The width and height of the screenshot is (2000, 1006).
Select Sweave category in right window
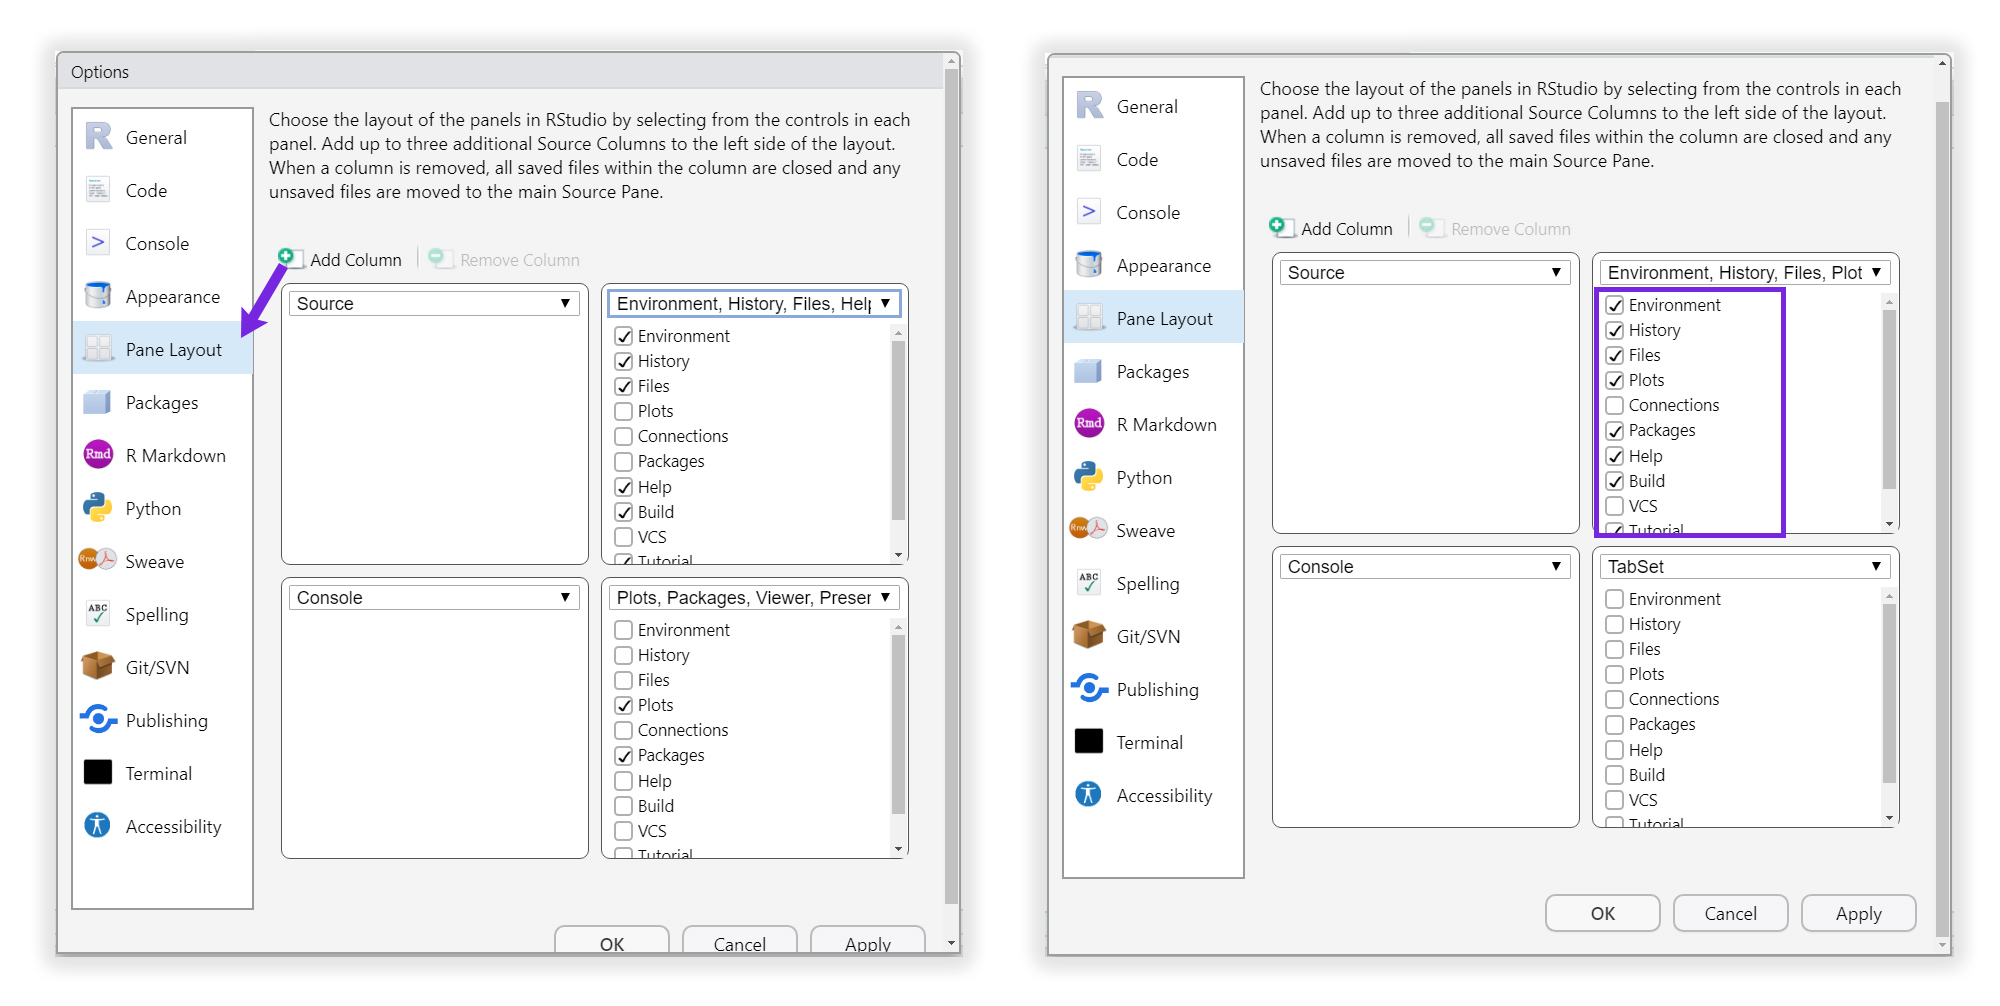click(1154, 530)
